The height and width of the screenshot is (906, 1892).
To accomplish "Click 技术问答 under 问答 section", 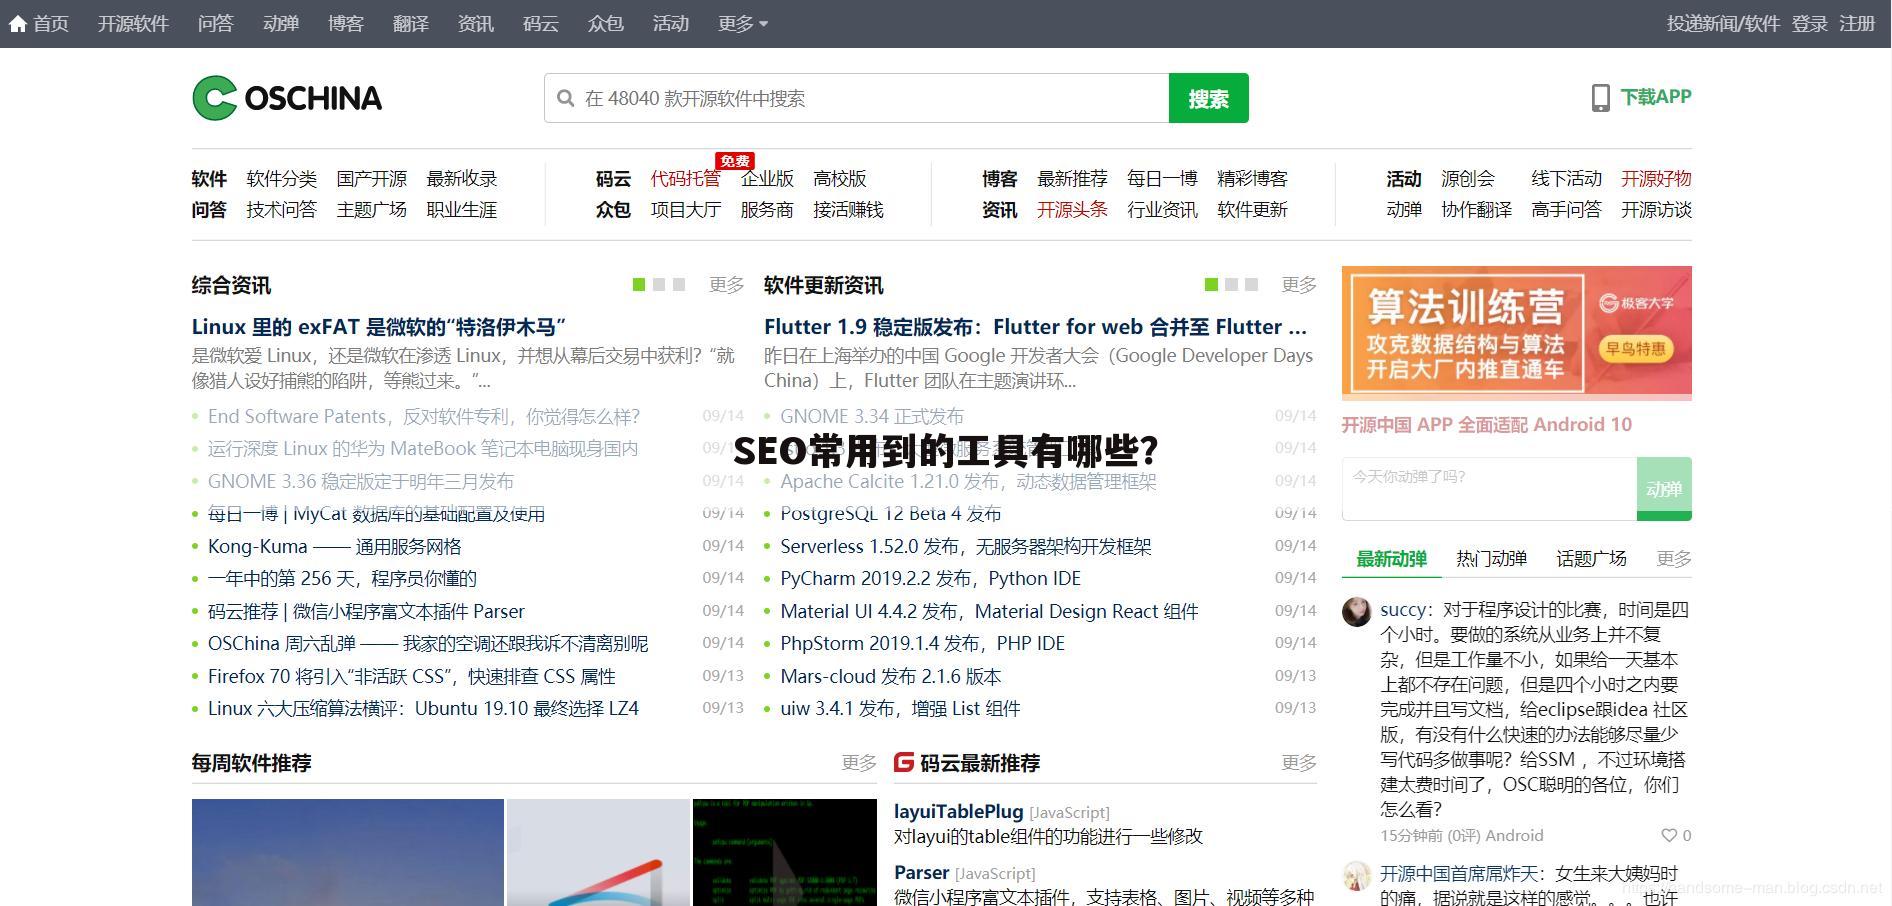I will (x=281, y=210).
